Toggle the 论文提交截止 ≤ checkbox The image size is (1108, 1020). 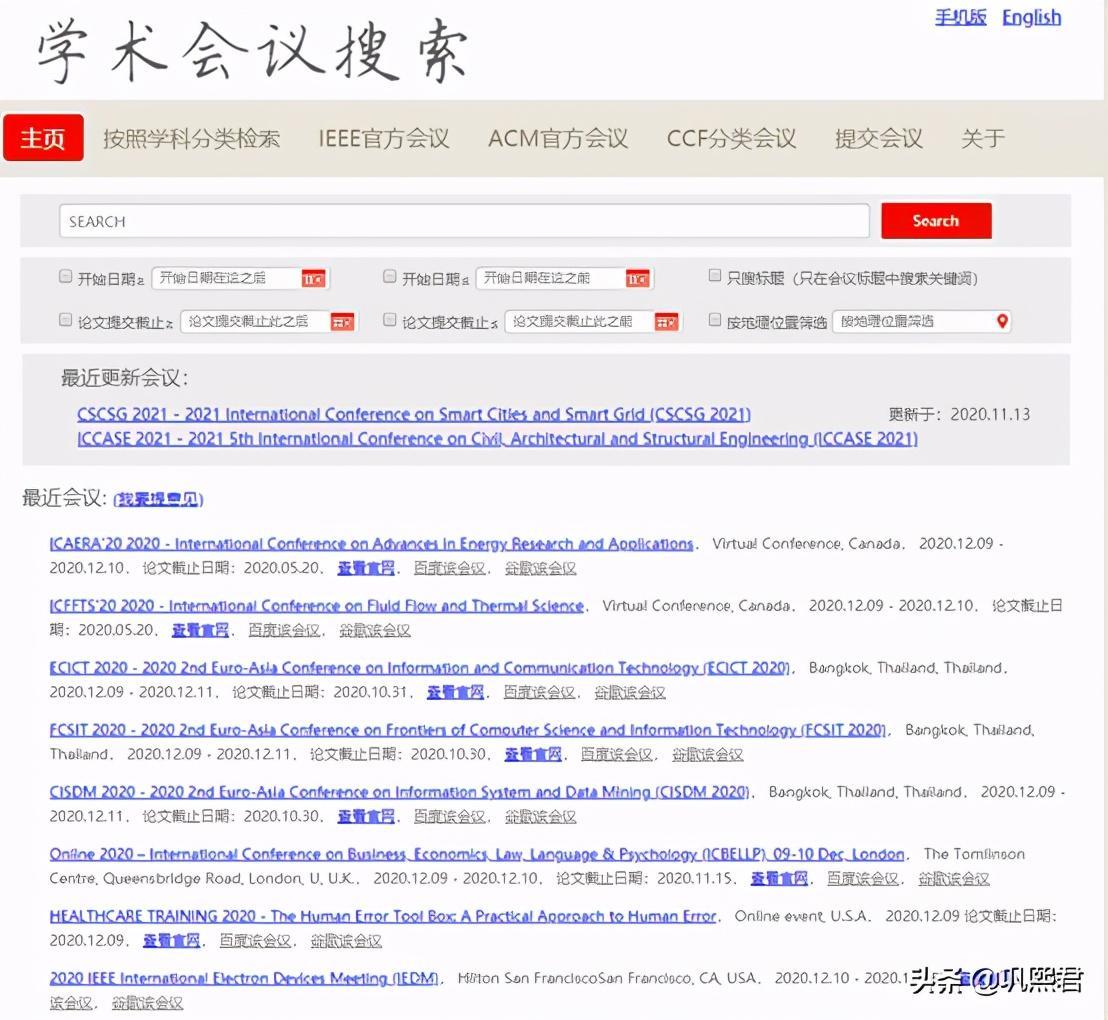pyautogui.click(x=390, y=320)
